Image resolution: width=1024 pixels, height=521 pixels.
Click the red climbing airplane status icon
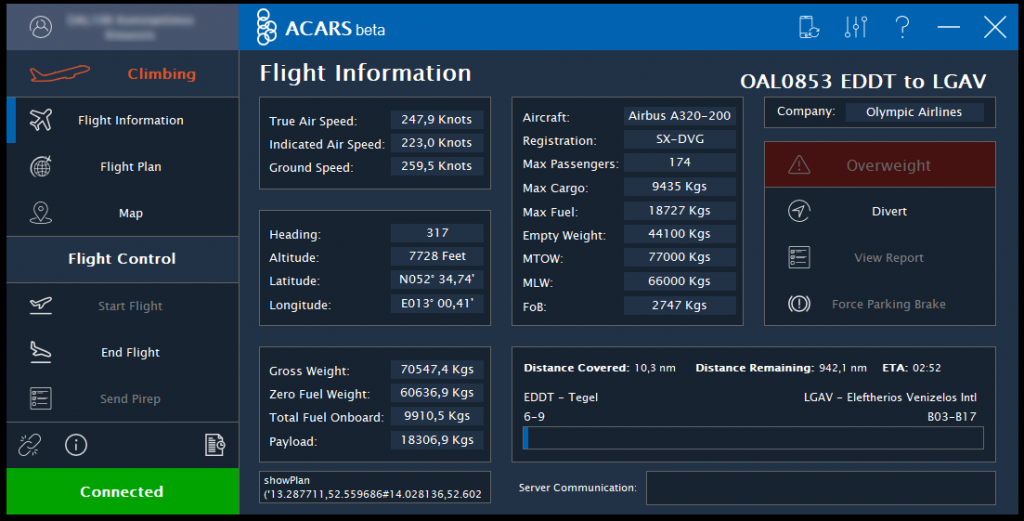(59, 73)
